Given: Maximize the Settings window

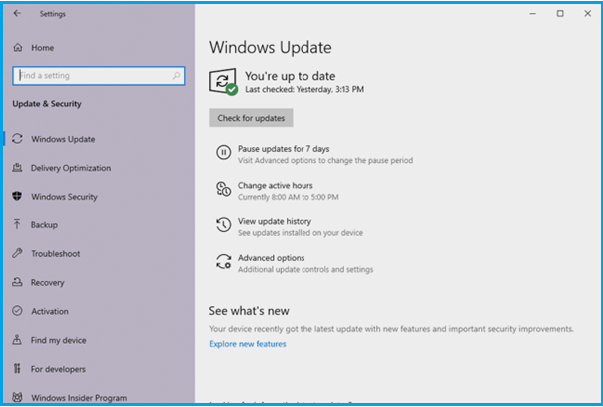Looking at the screenshot, I should (x=560, y=13).
